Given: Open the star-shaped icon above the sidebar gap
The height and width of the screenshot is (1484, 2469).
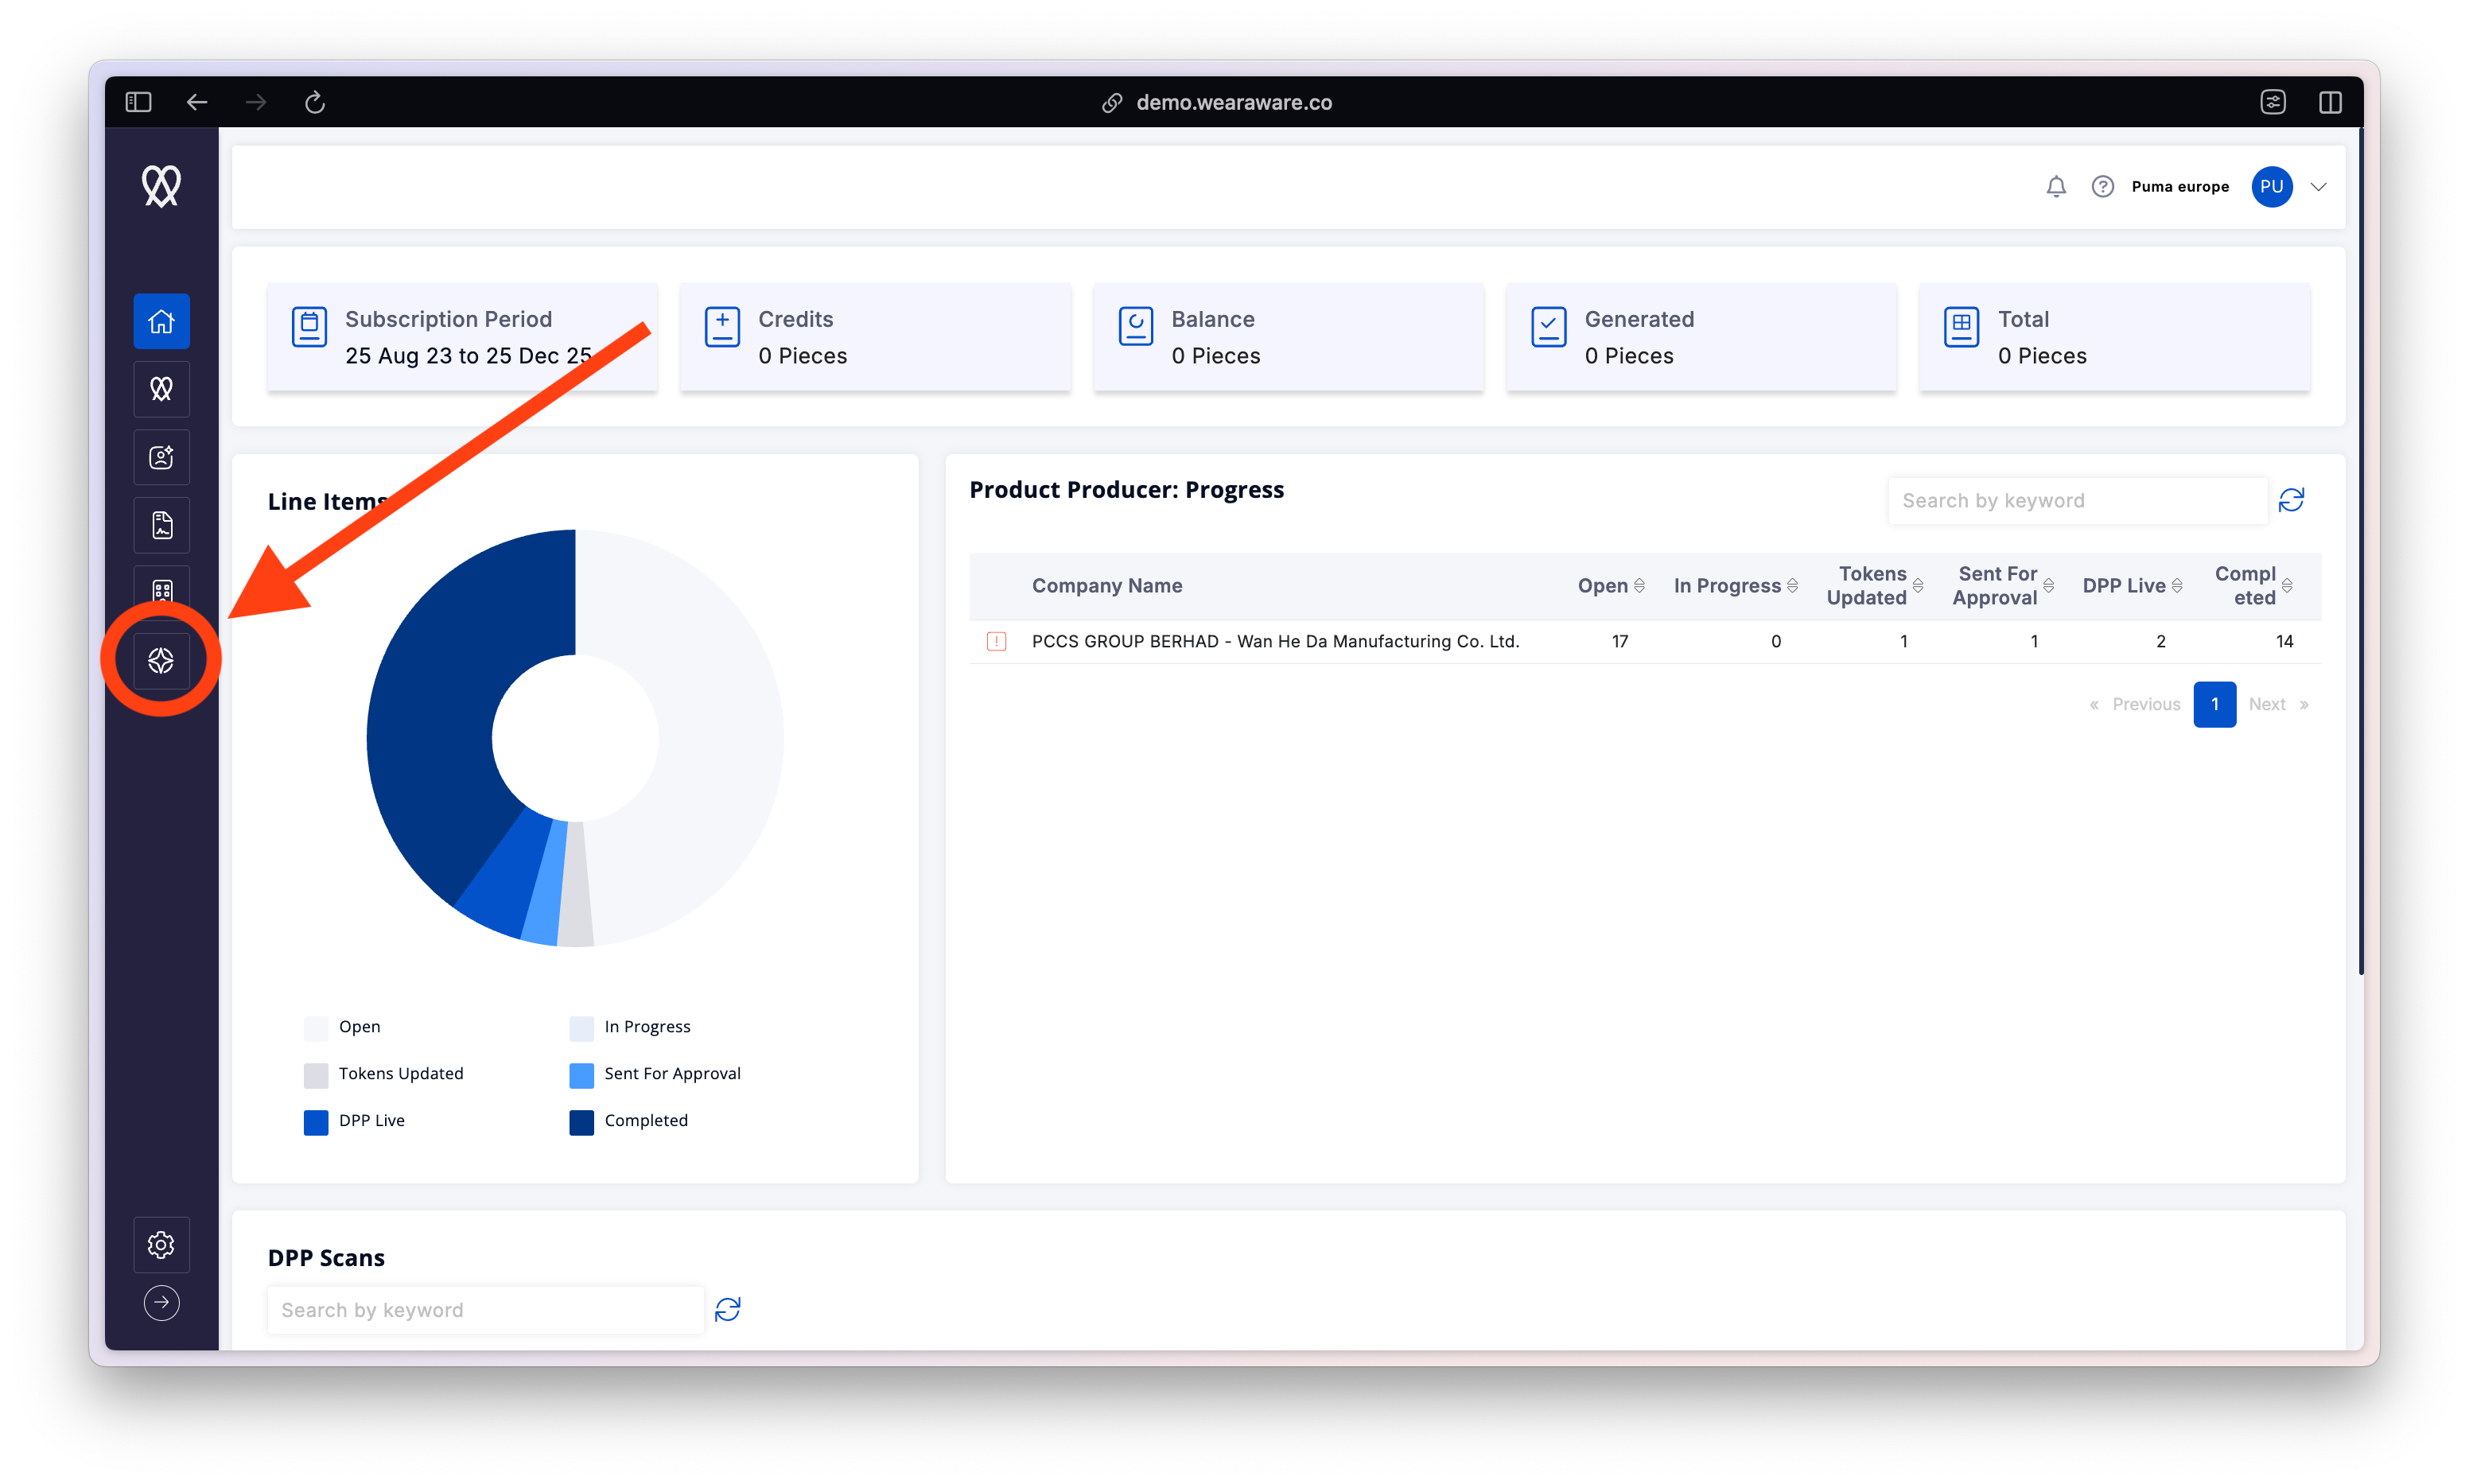Looking at the screenshot, I should tap(161, 660).
